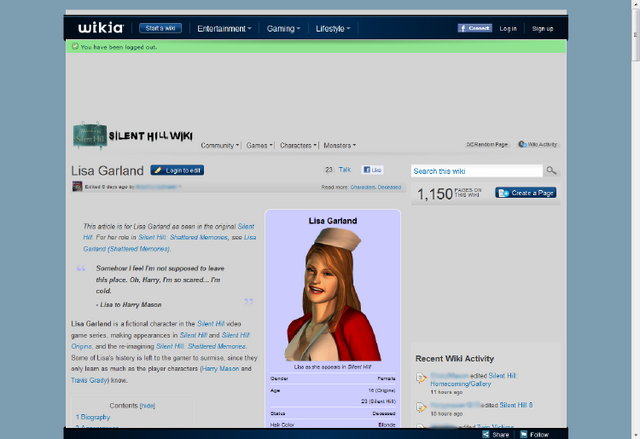Expand the Games menu
The height and width of the screenshot is (439, 640).
[259, 145]
